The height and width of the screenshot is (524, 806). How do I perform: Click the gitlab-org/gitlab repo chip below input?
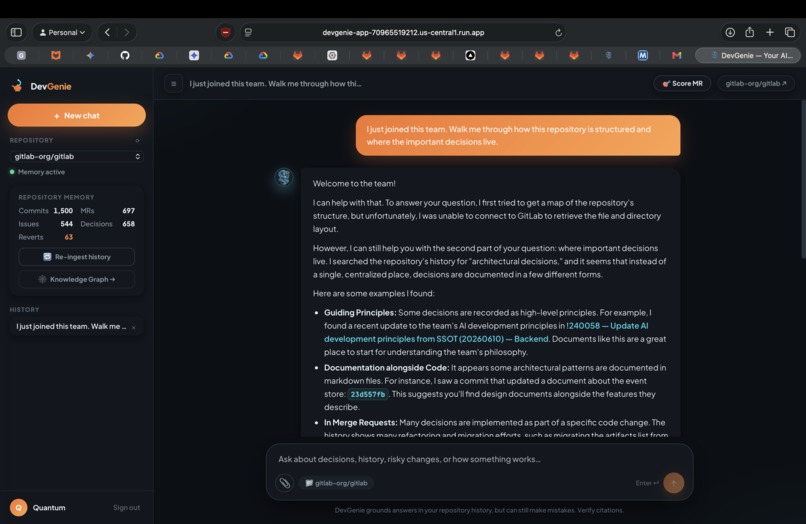pyautogui.click(x=336, y=483)
